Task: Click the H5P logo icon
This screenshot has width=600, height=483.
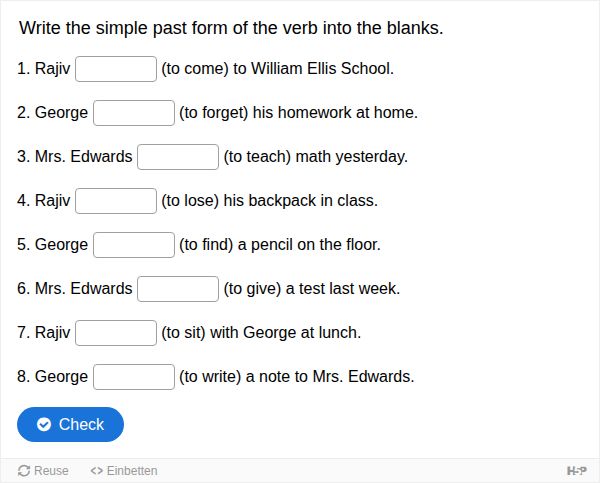Action: click(x=577, y=471)
